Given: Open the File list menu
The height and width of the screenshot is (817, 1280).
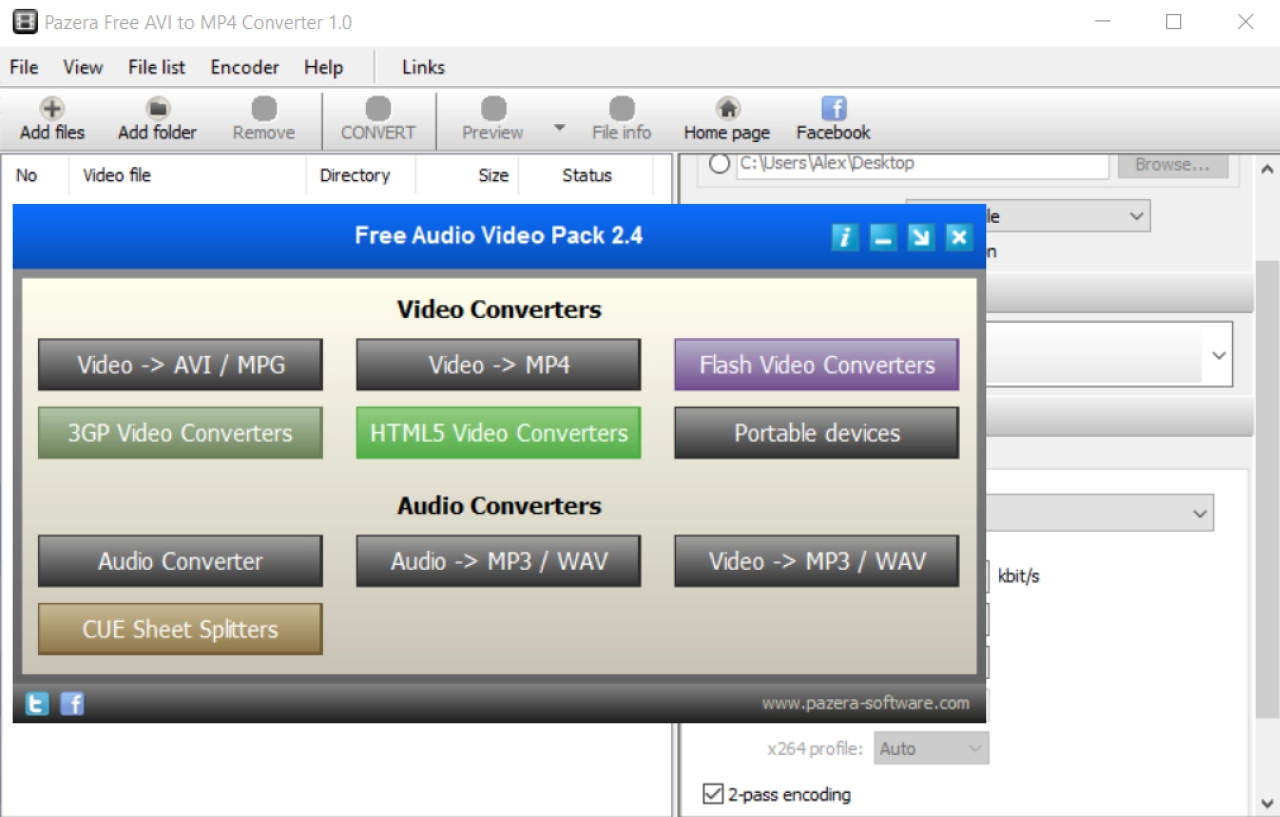Looking at the screenshot, I should [157, 67].
